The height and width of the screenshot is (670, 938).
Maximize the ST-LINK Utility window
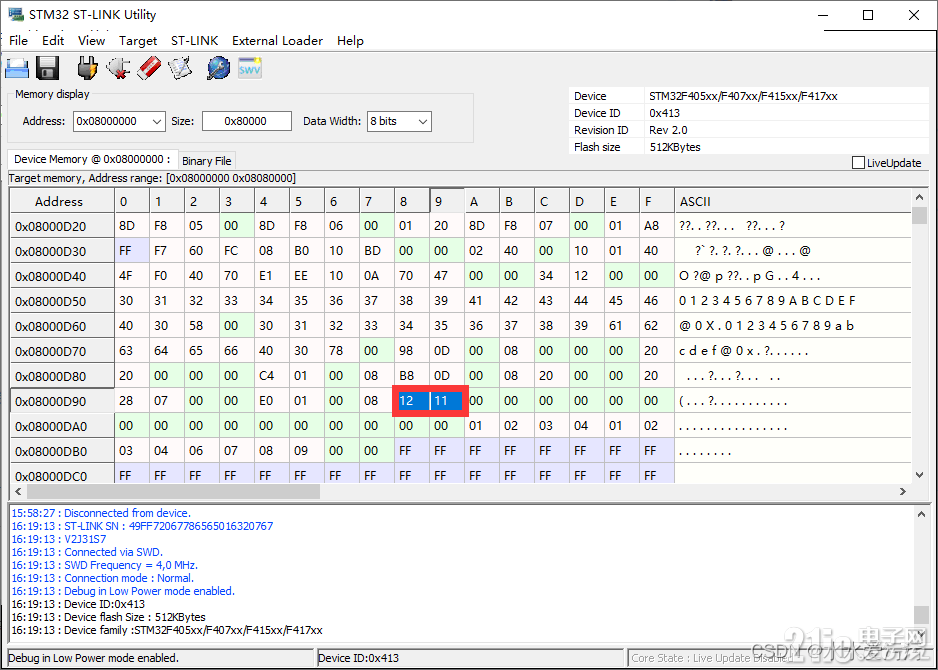point(868,15)
